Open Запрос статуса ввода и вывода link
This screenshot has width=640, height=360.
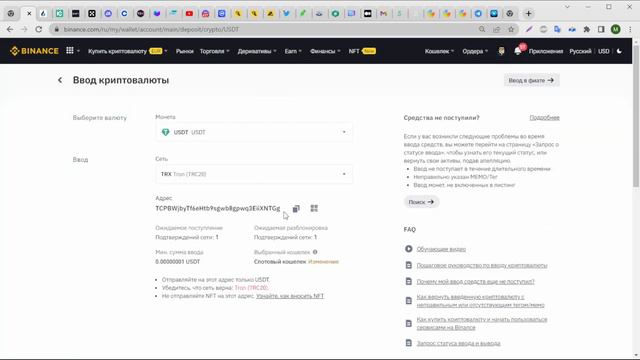point(458,343)
